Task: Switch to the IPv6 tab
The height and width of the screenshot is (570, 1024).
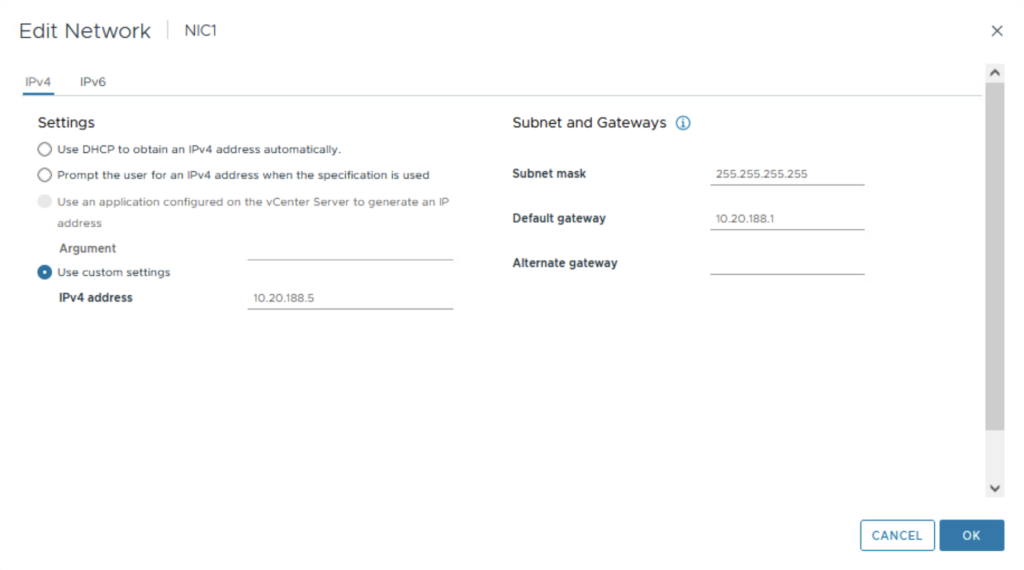Action: 93,82
